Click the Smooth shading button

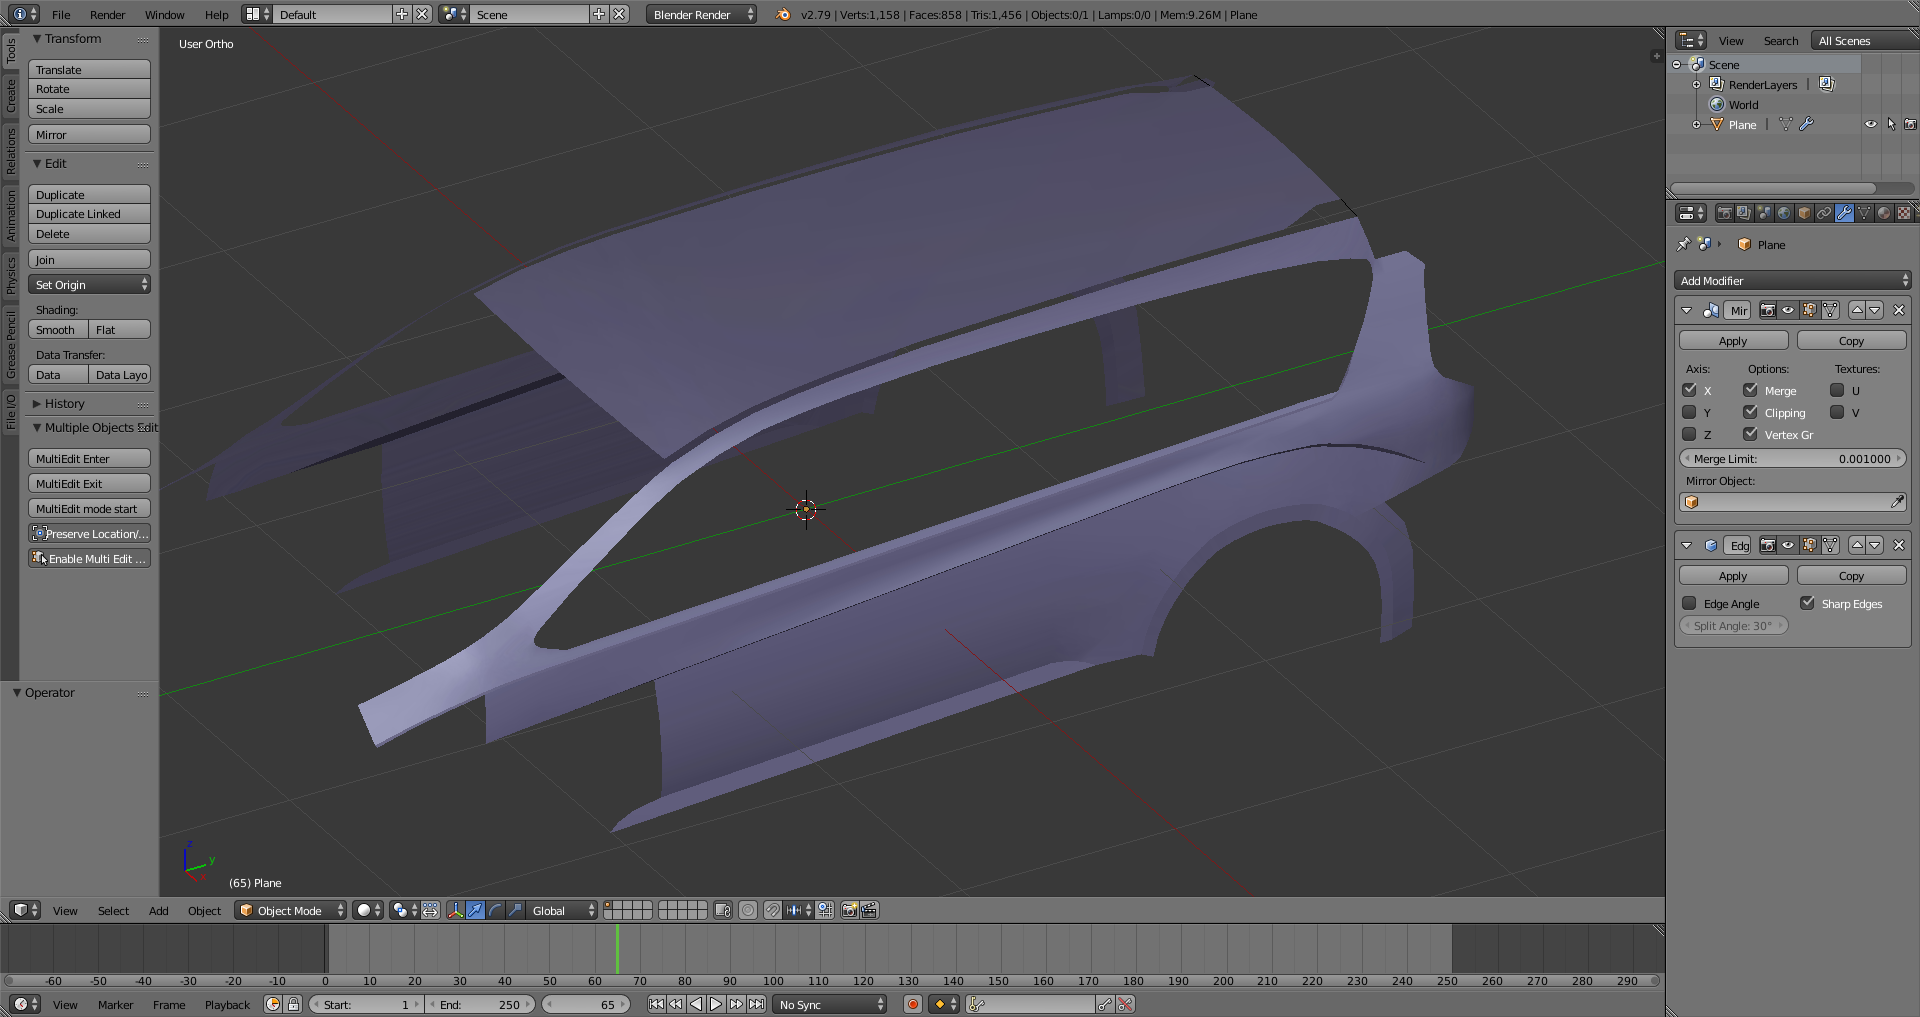(x=56, y=330)
